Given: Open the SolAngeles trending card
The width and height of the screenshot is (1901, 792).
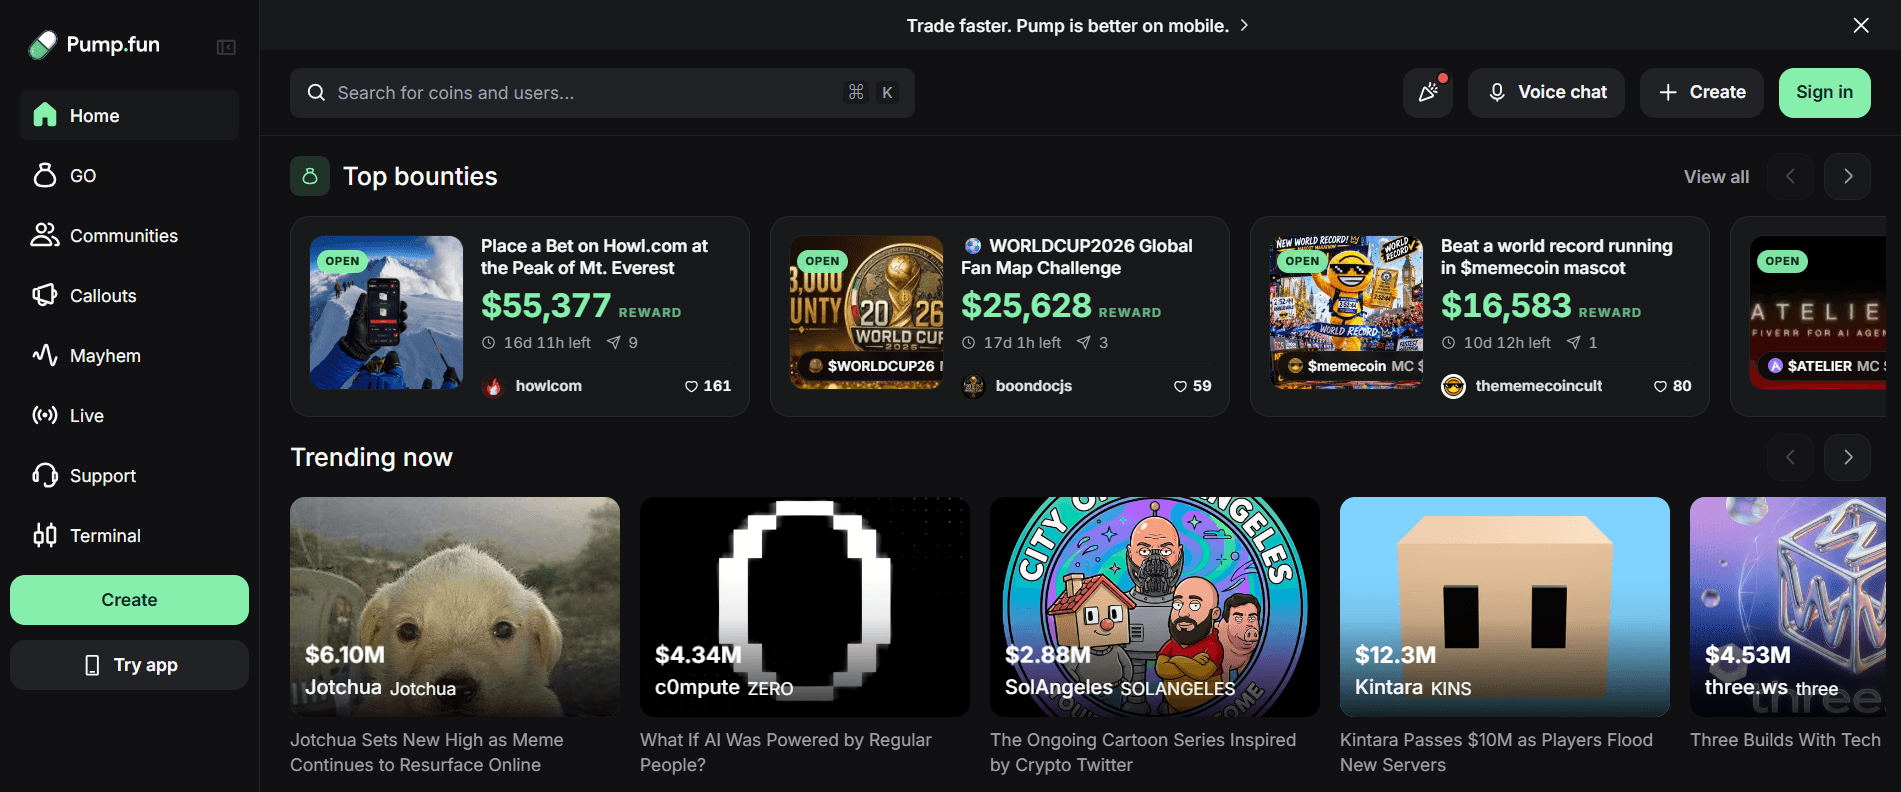Looking at the screenshot, I should pos(1155,607).
